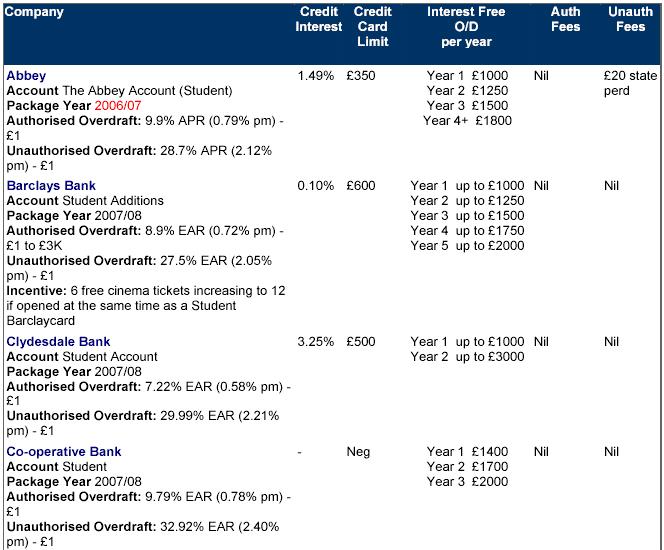Click Abbey's 1.49% credit interest value
Image resolution: width=664 pixels, height=550 pixels.
(316, 76)
